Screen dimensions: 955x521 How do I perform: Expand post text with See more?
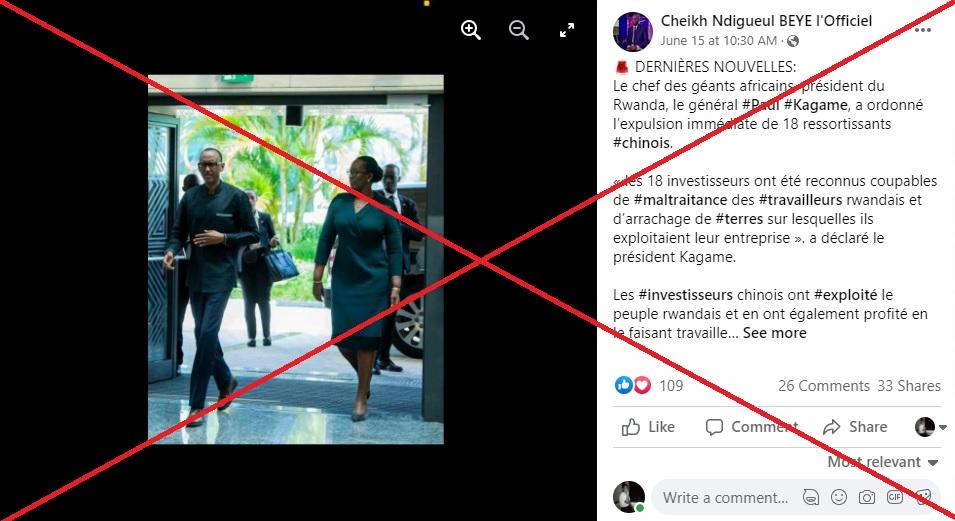[774, 333]
